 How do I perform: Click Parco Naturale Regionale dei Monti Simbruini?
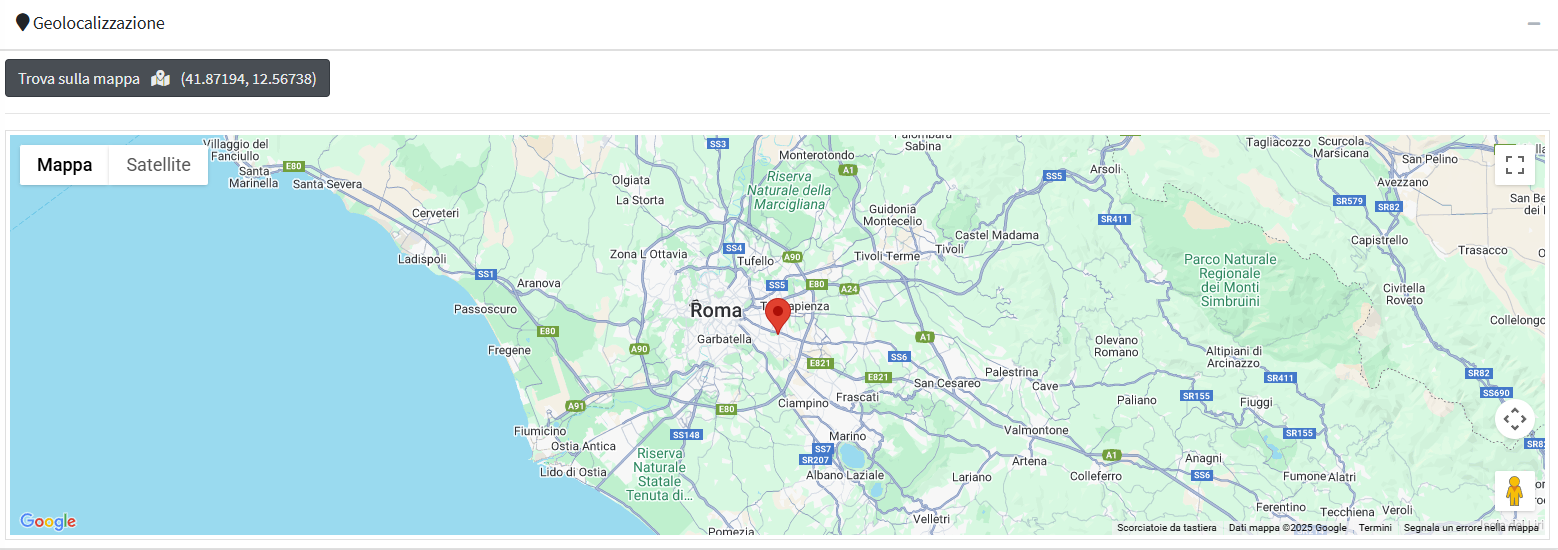pos(1230,280)
